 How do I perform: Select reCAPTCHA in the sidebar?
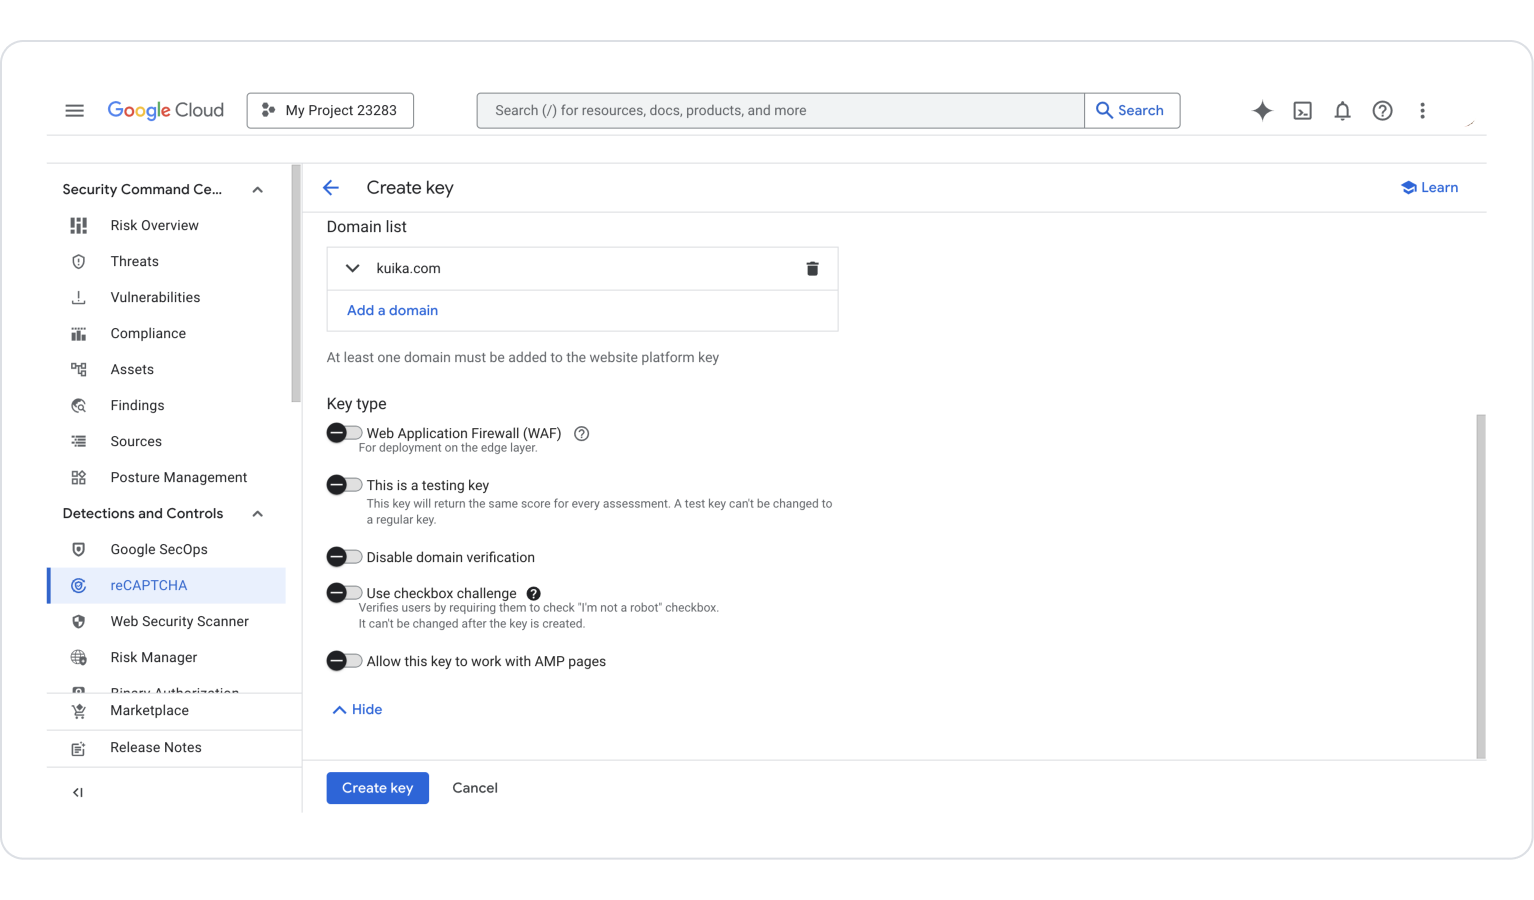point(166,586)
